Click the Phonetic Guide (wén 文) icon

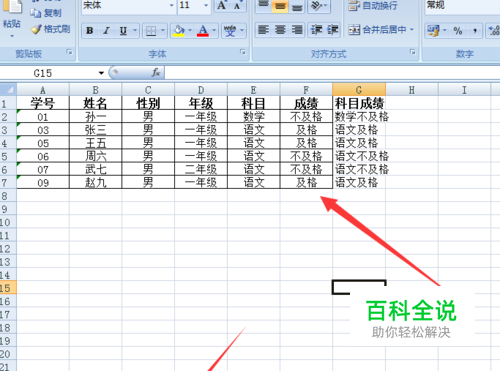tap(230, 31)
